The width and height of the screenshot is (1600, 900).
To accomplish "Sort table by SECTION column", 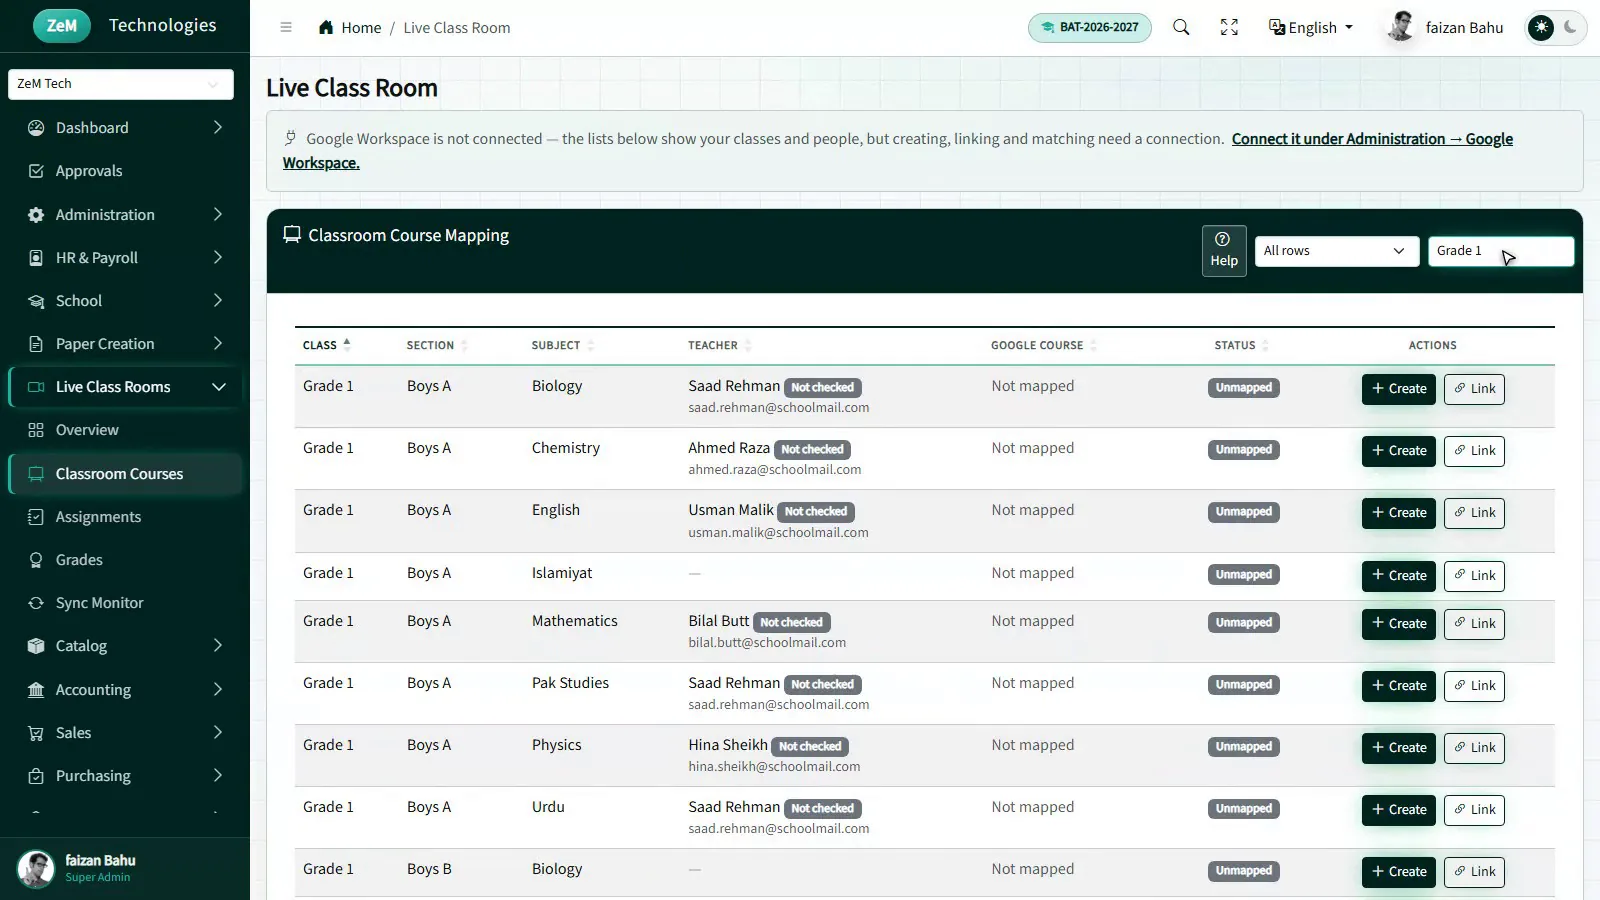I will (437, 345).
